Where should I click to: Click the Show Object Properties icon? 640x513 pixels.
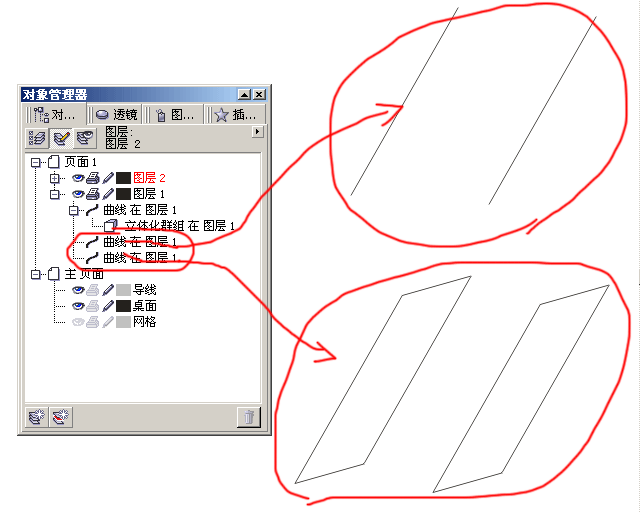point(38,138)
